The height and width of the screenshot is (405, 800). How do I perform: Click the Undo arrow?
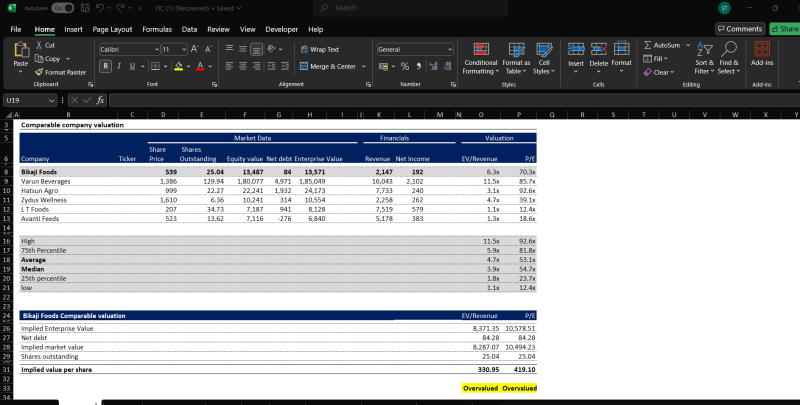(x=100, y=8)
